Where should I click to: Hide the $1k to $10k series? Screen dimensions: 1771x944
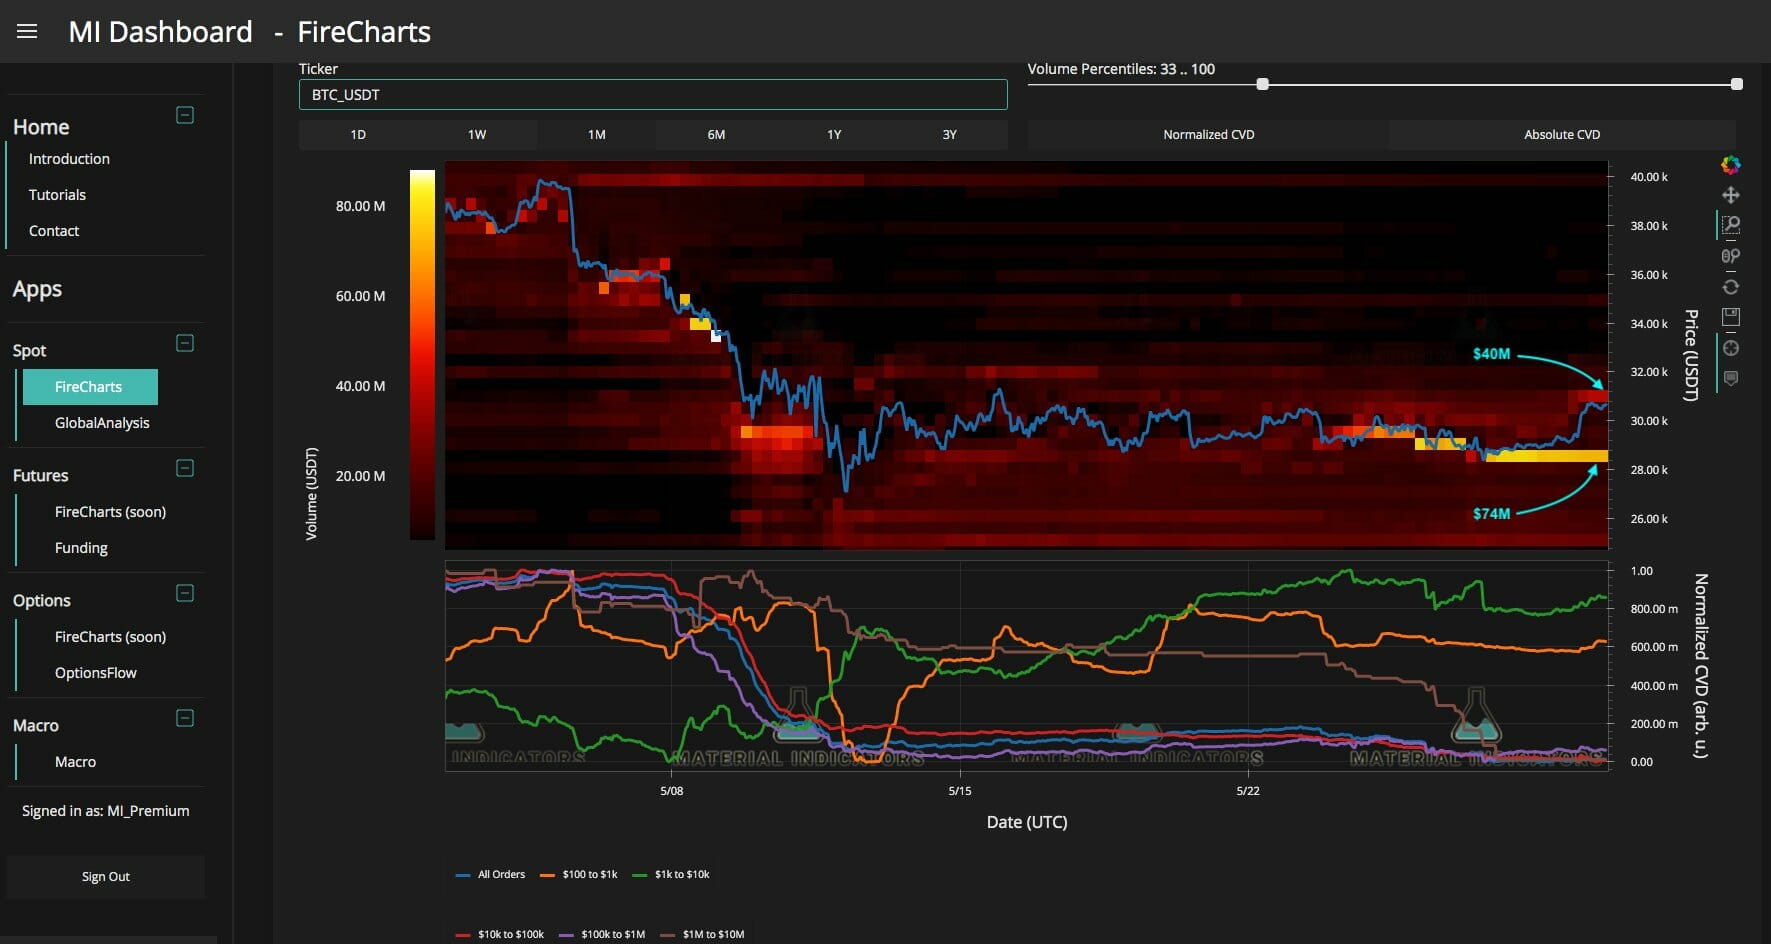(x=671, y=875)
